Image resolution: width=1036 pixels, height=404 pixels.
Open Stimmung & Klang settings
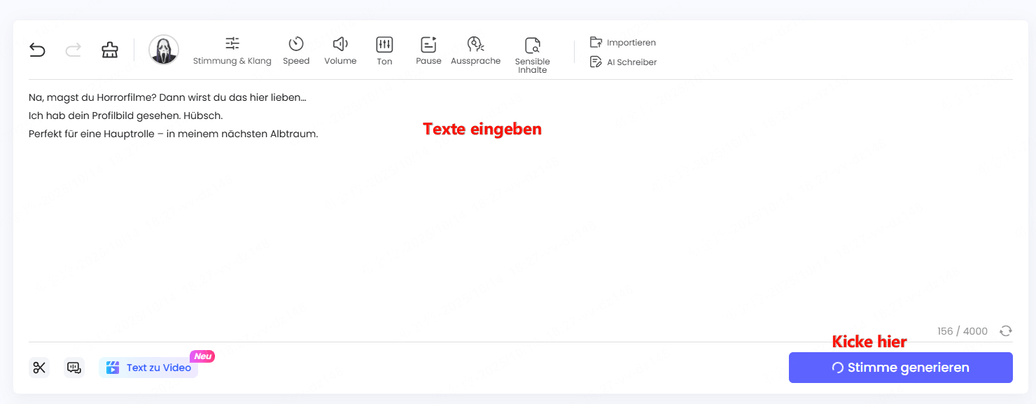tap(232, 51)
